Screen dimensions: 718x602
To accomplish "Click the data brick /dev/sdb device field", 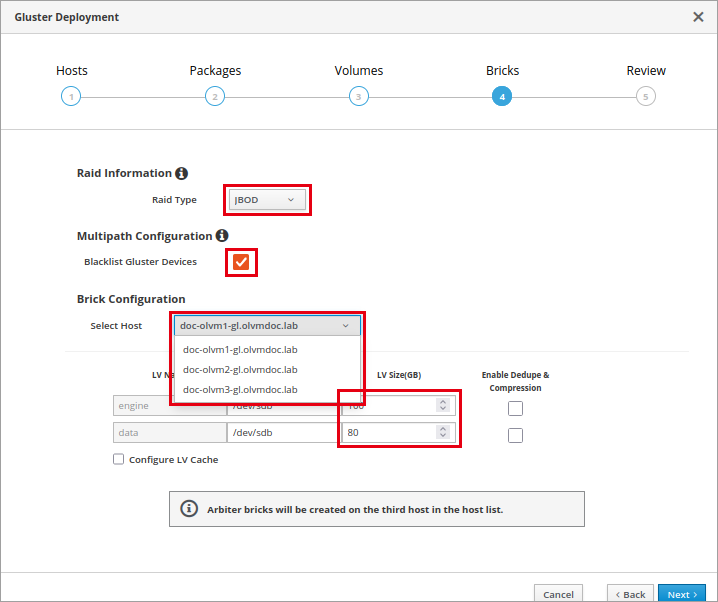I will point(282,433).
